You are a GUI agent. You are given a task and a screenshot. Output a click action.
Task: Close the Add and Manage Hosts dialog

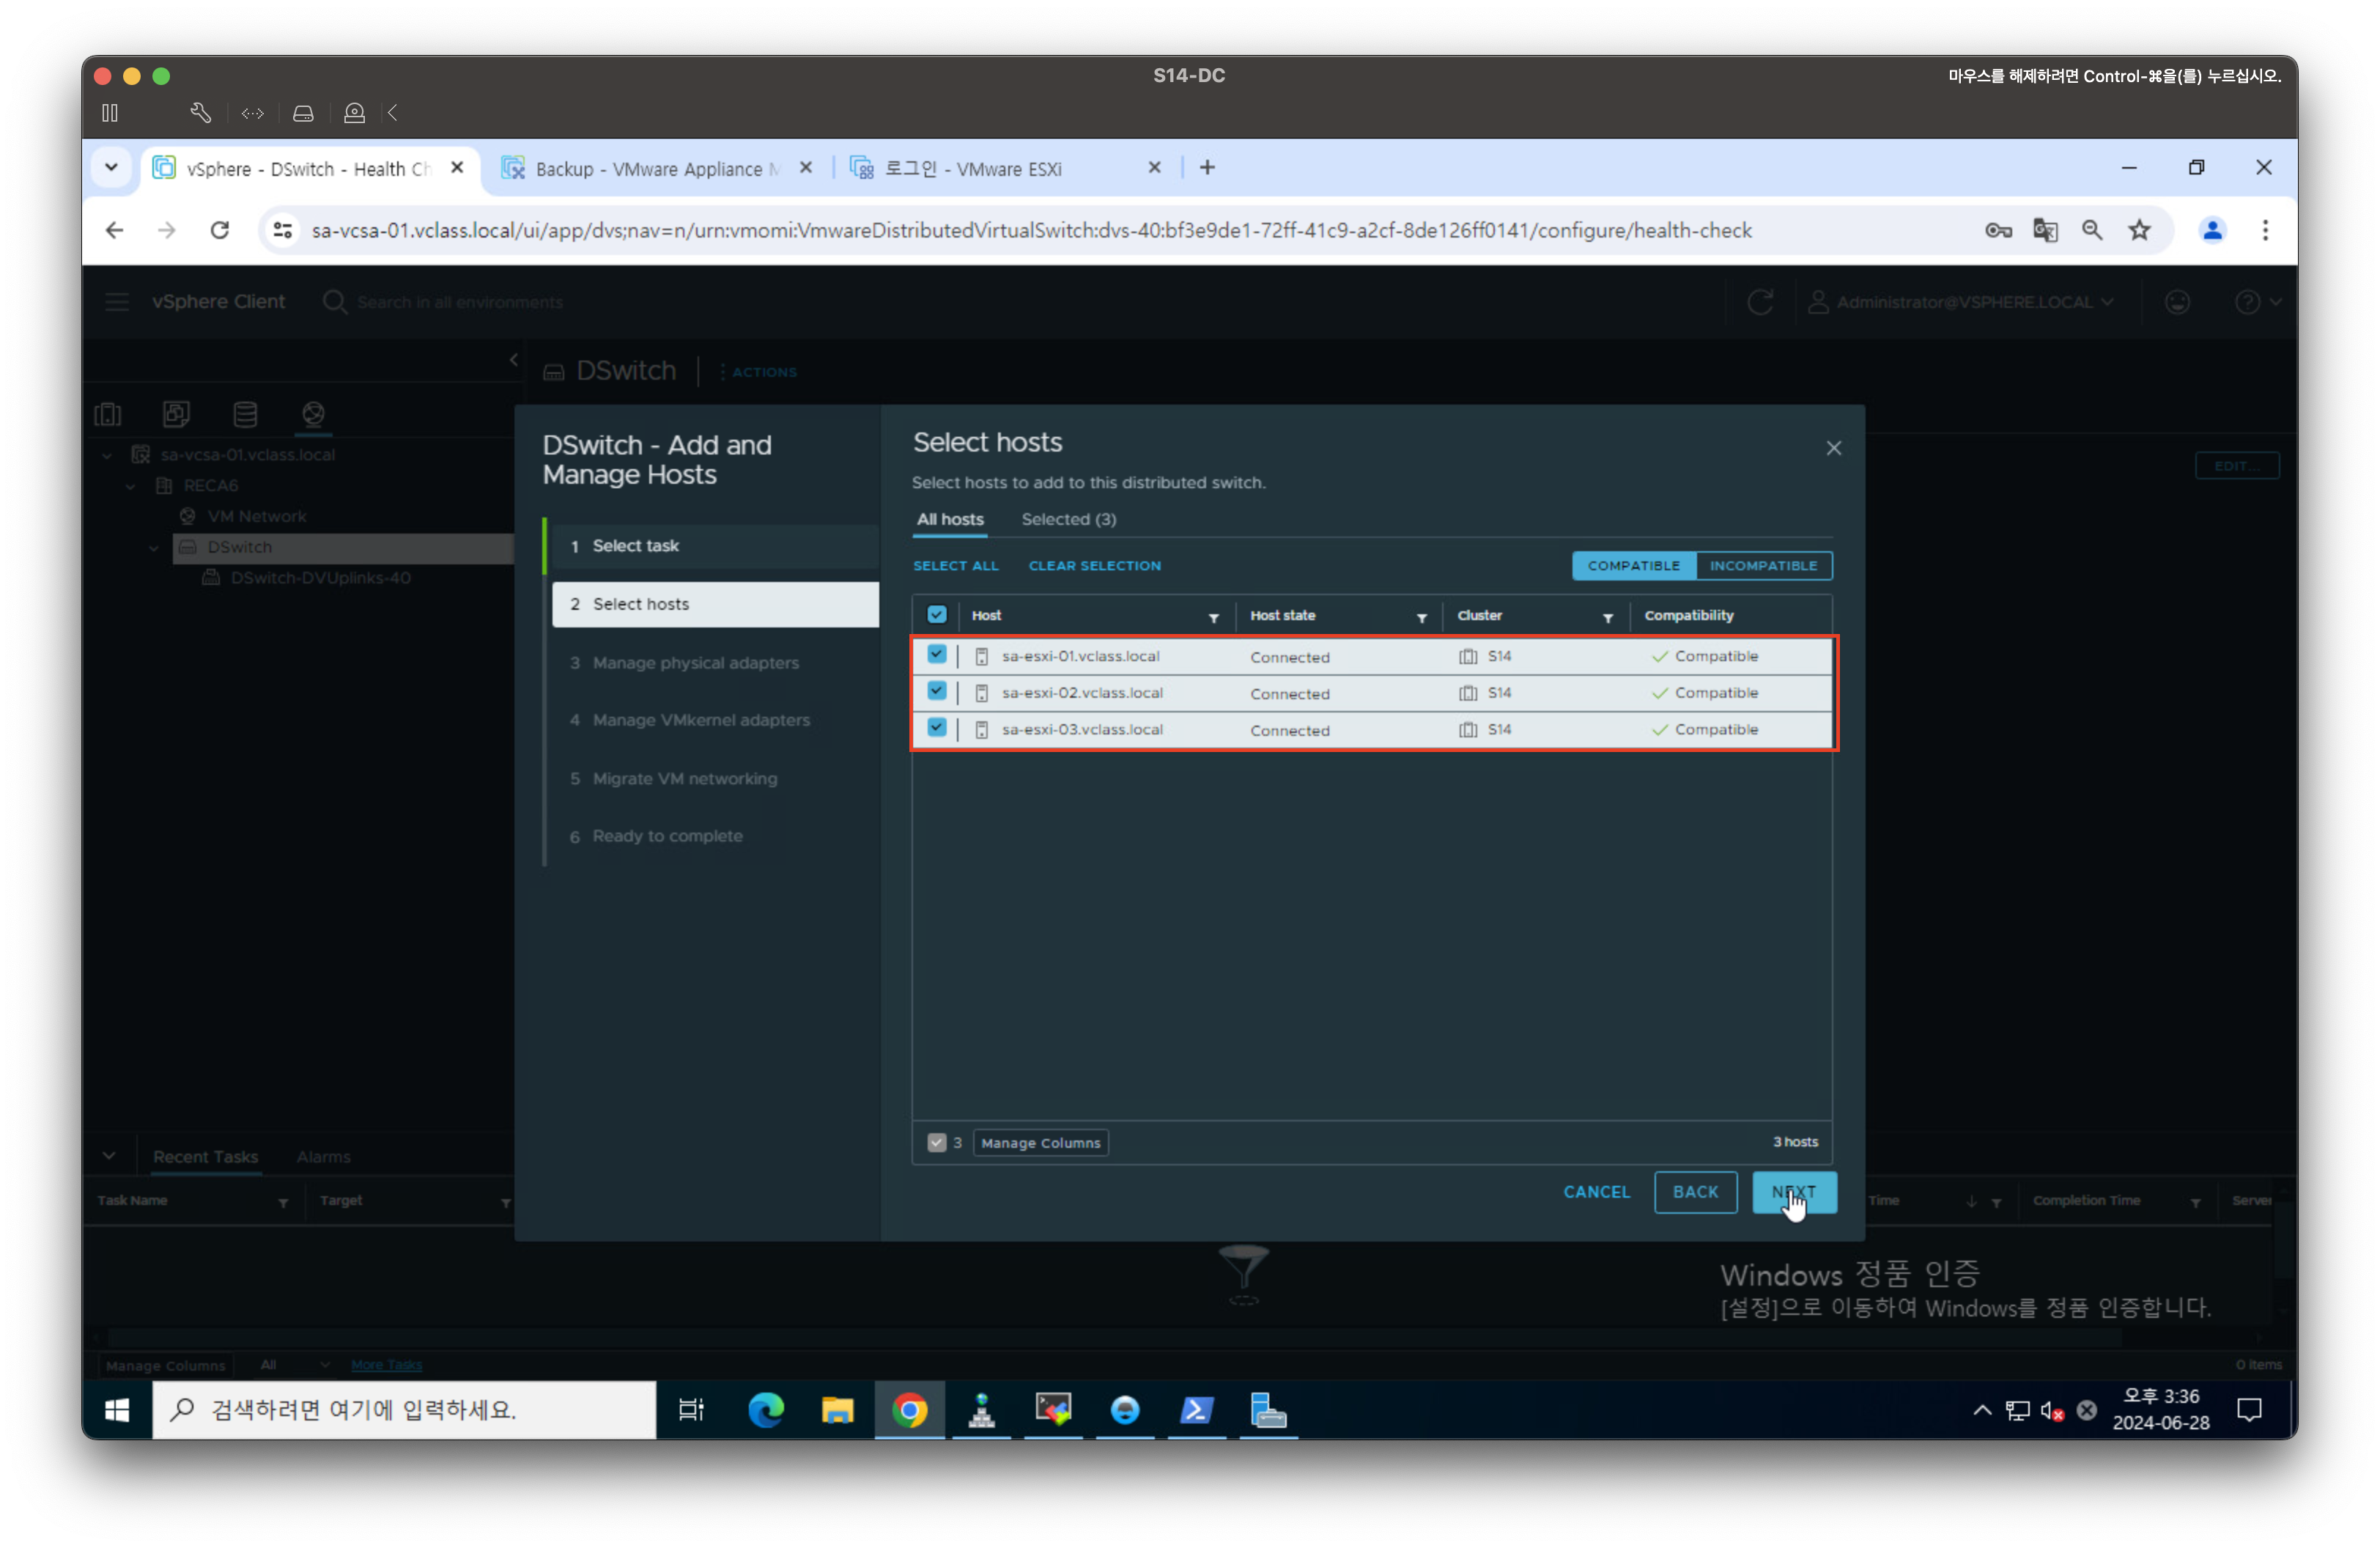pos(1833,448)
